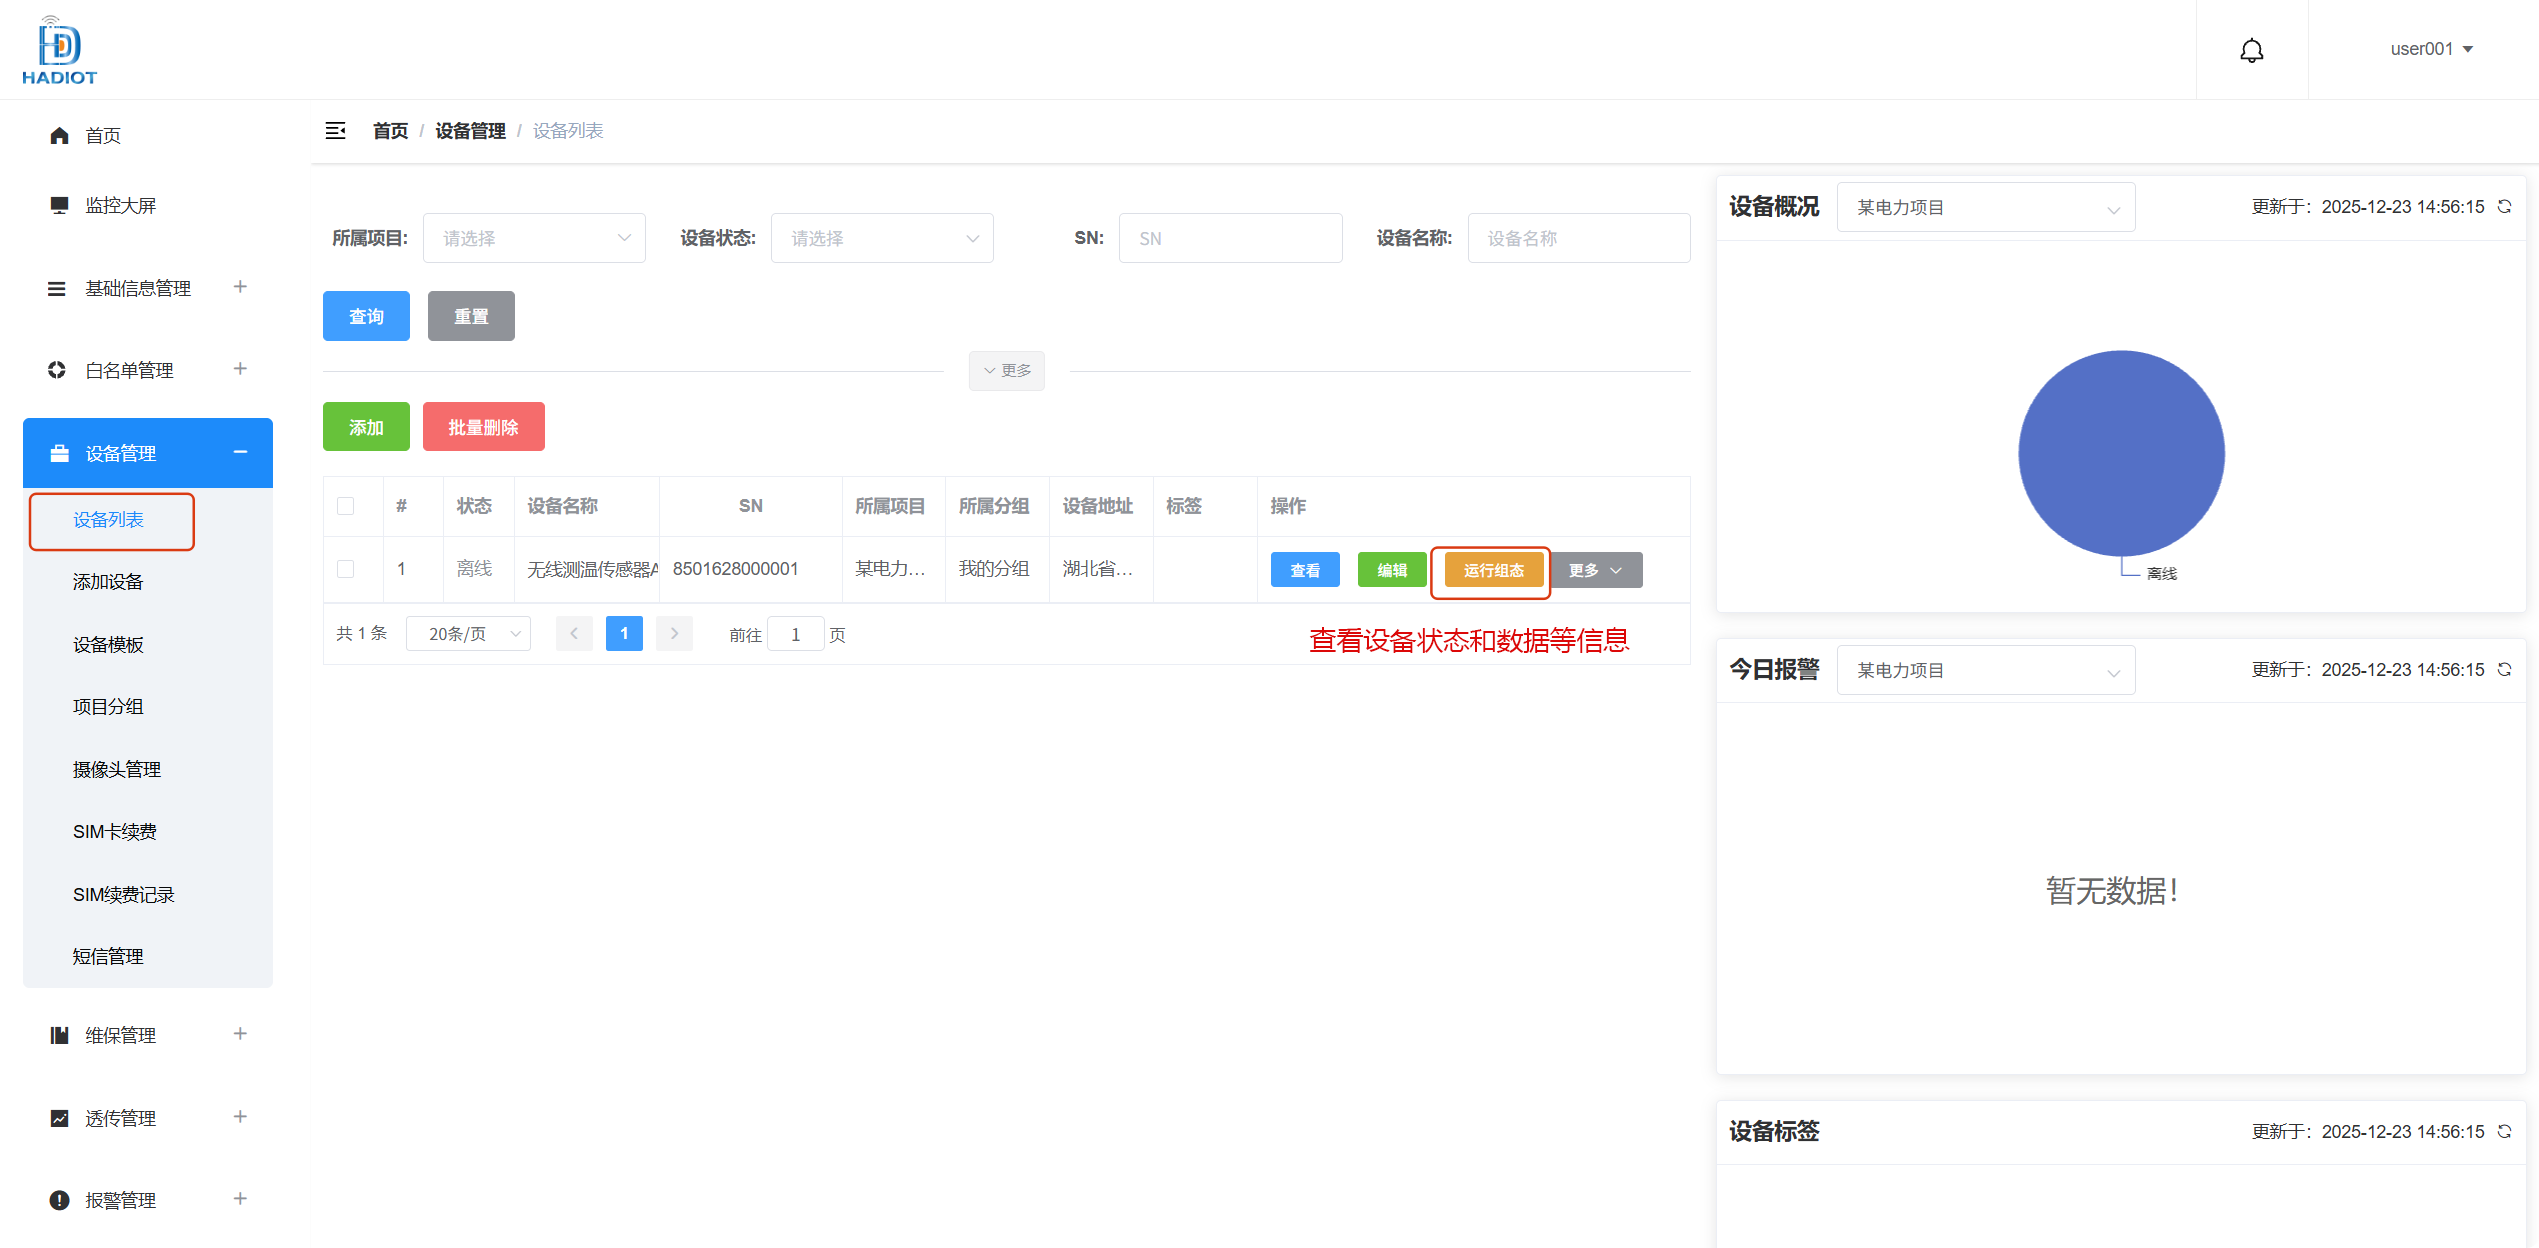
Task: Click the 监控大屏 monitor icon
Action: point(59,205)
